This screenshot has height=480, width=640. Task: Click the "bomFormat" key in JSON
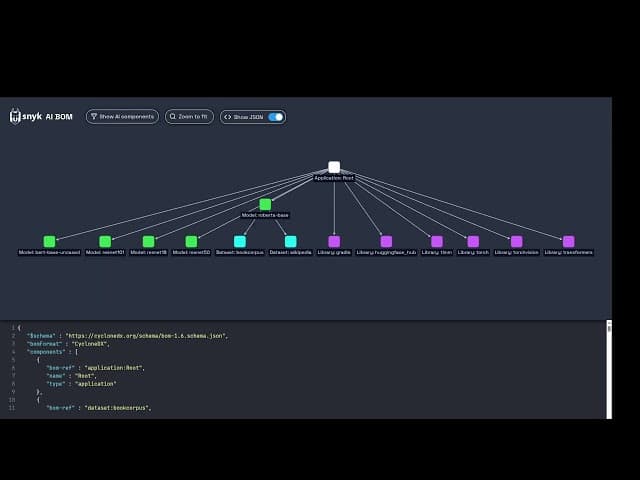44,344
